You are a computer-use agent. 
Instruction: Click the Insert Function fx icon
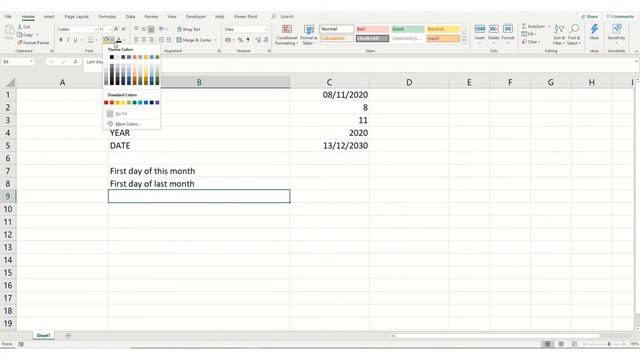pos(76,62)
